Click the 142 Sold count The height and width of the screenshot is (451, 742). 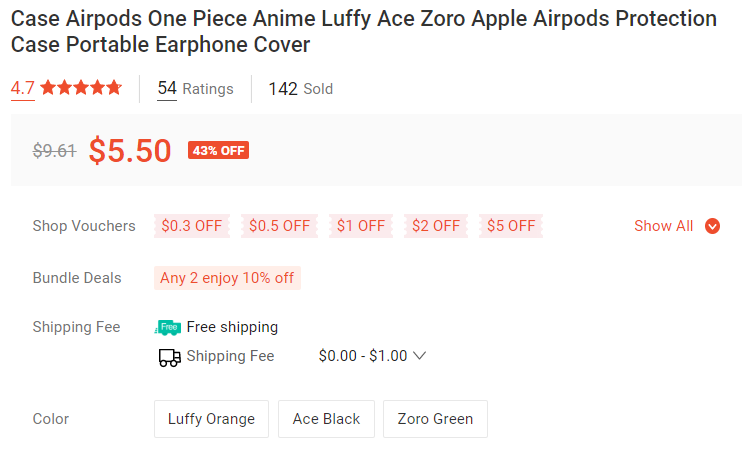point(300,89)
